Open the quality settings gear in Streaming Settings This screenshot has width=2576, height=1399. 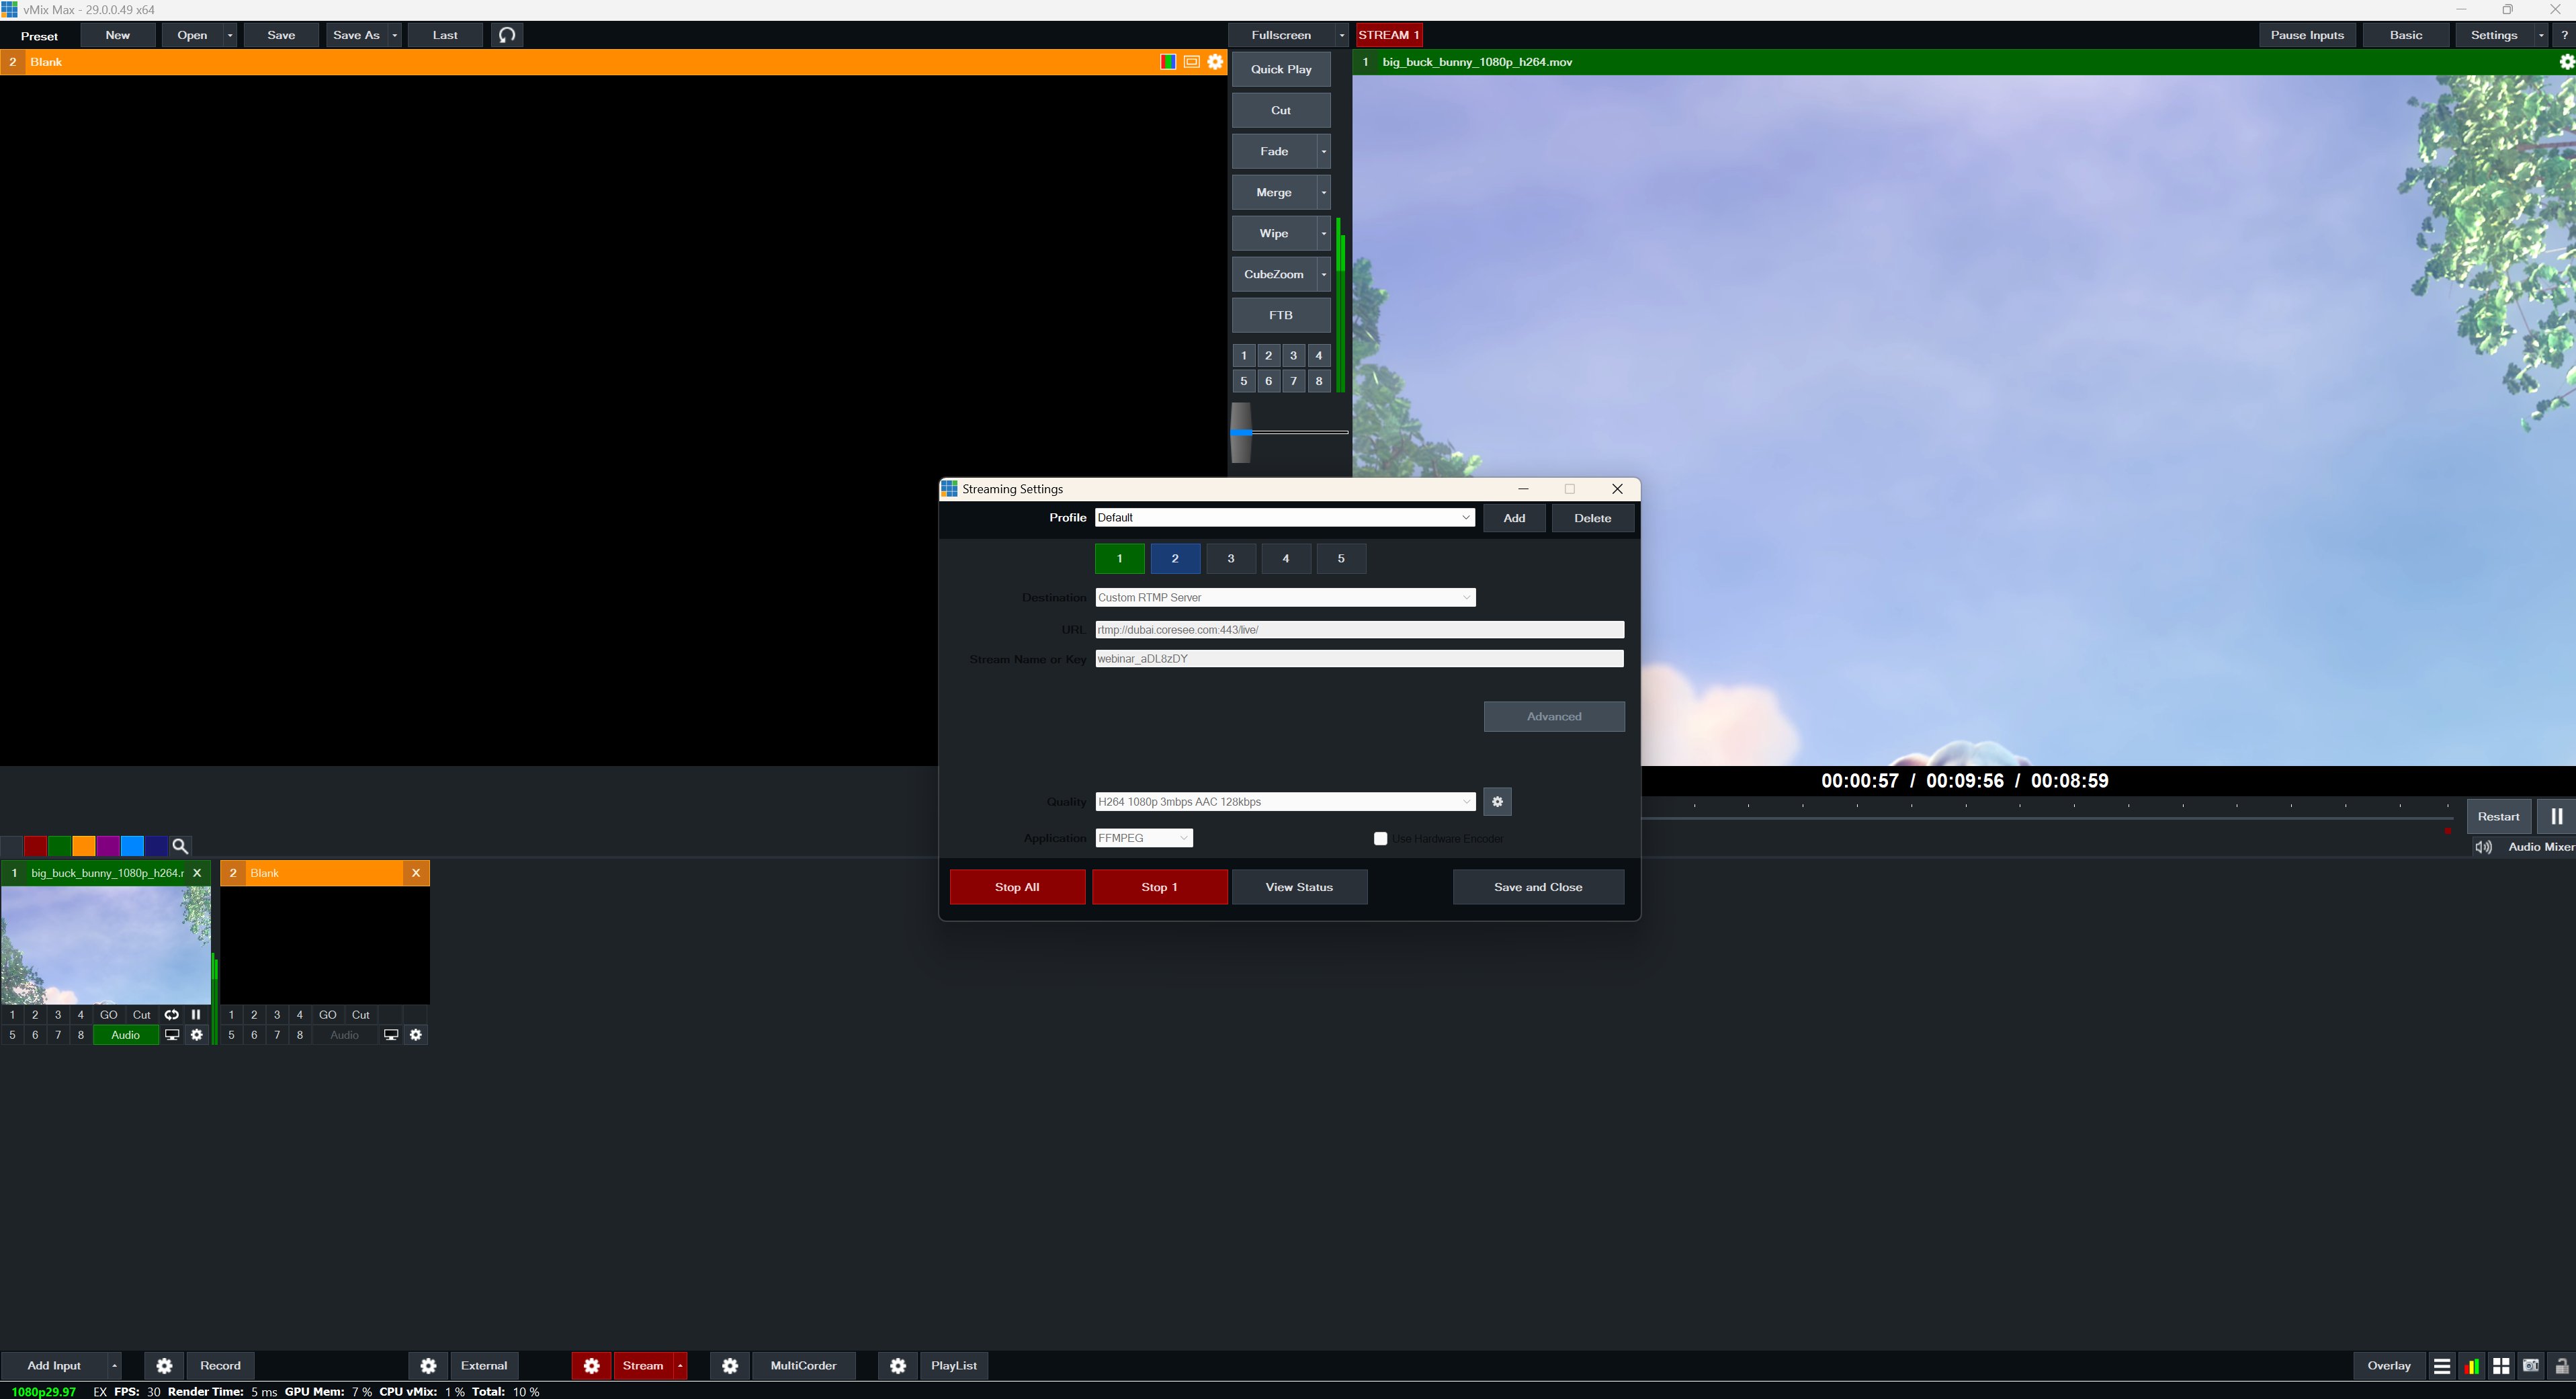click(1497, 801)
